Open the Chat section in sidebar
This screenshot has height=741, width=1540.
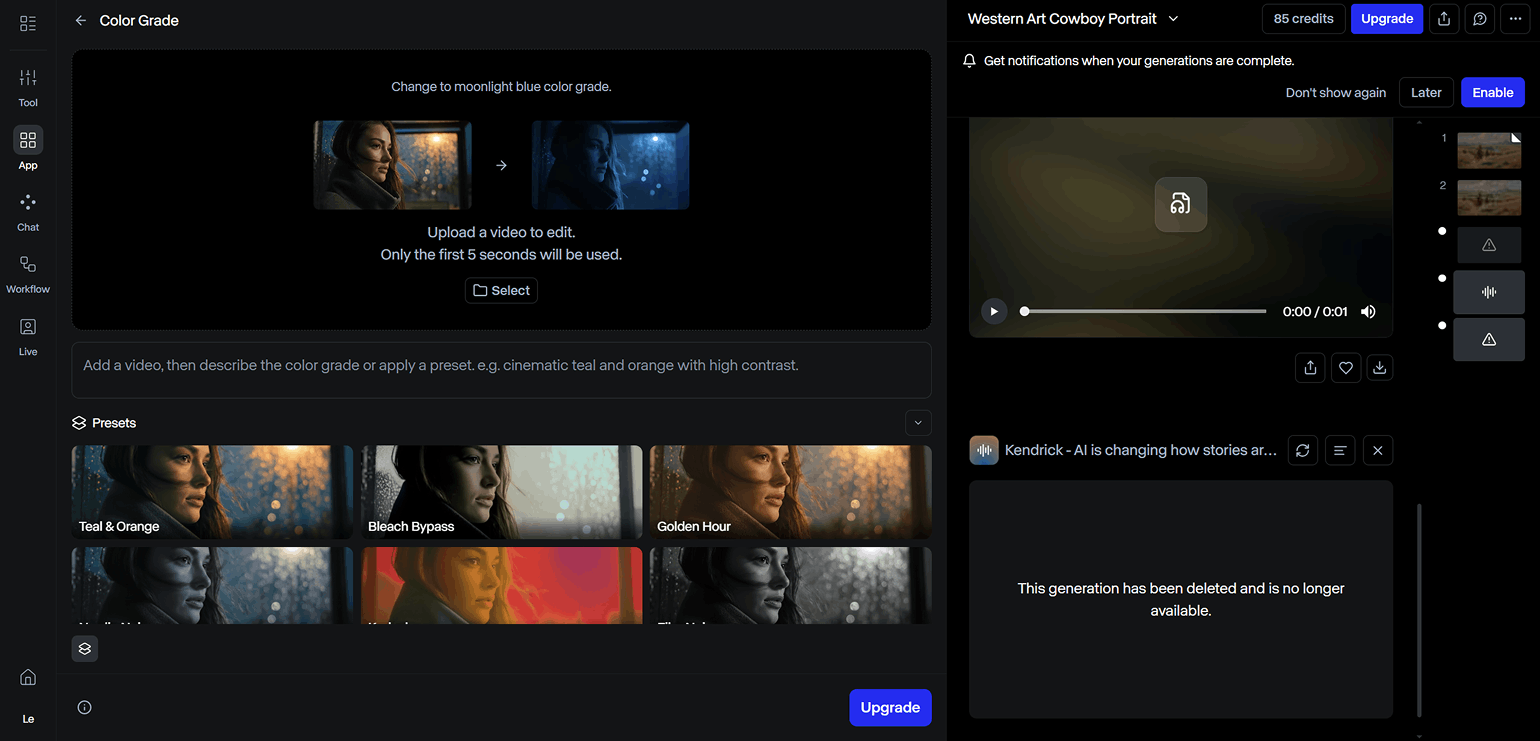(28, 211)
